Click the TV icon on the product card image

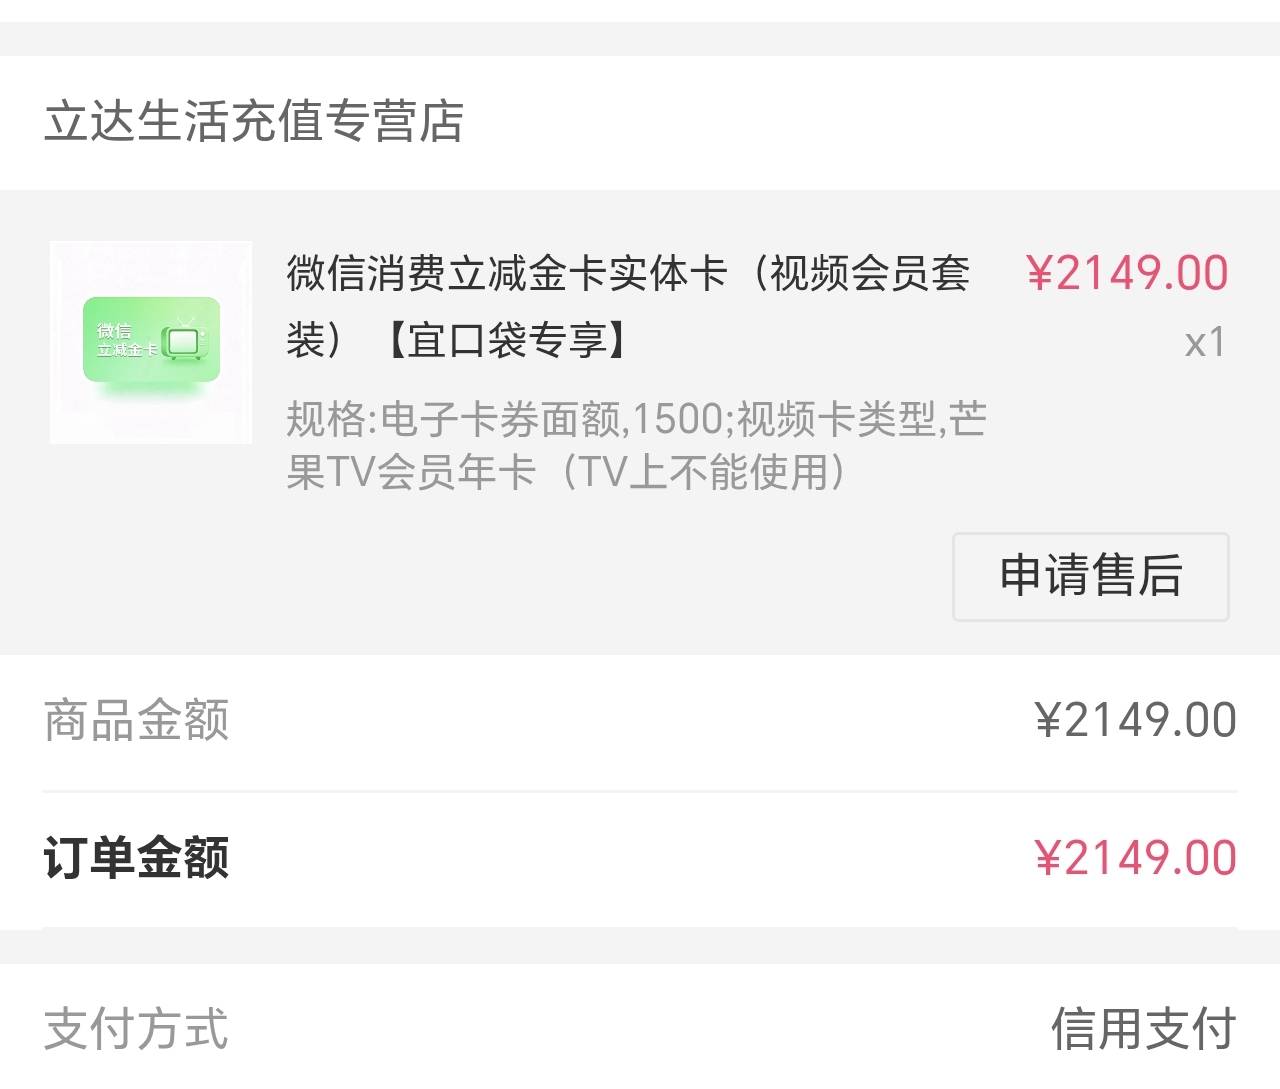[x=185, y=340]
